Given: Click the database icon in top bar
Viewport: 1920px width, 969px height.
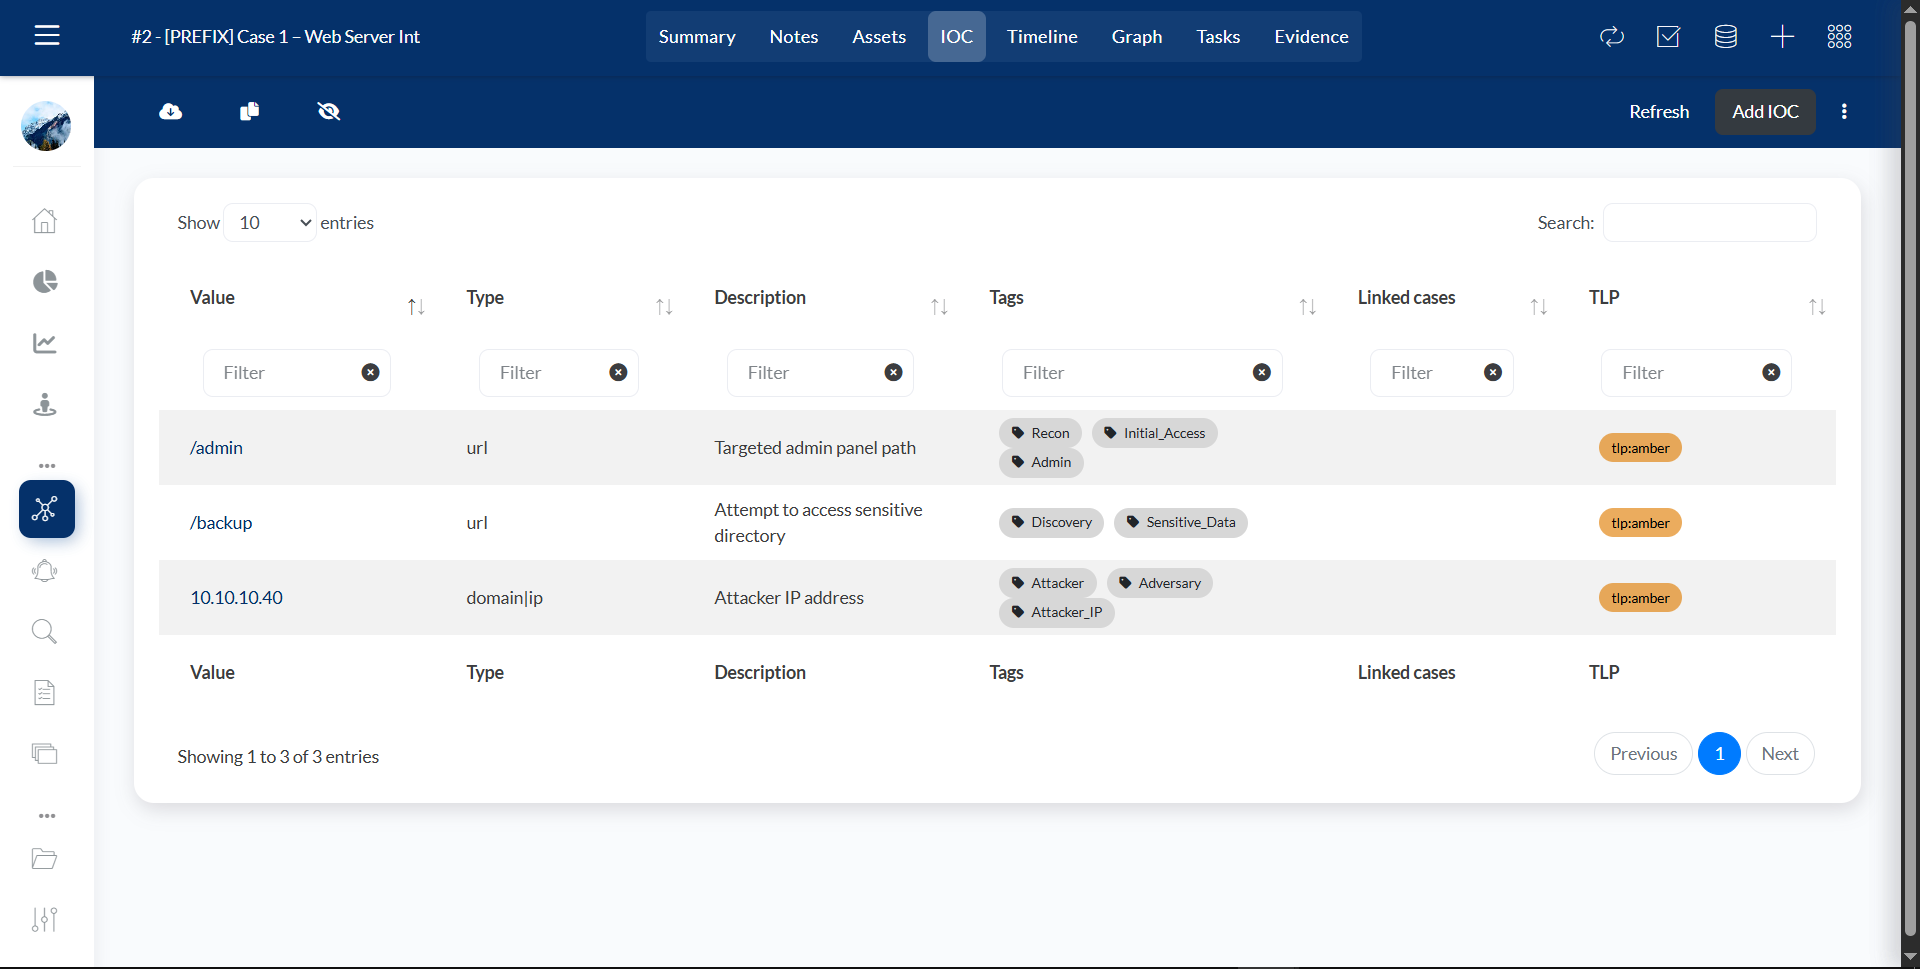Looking at the screenshot, I should (x=1725, y=37).
